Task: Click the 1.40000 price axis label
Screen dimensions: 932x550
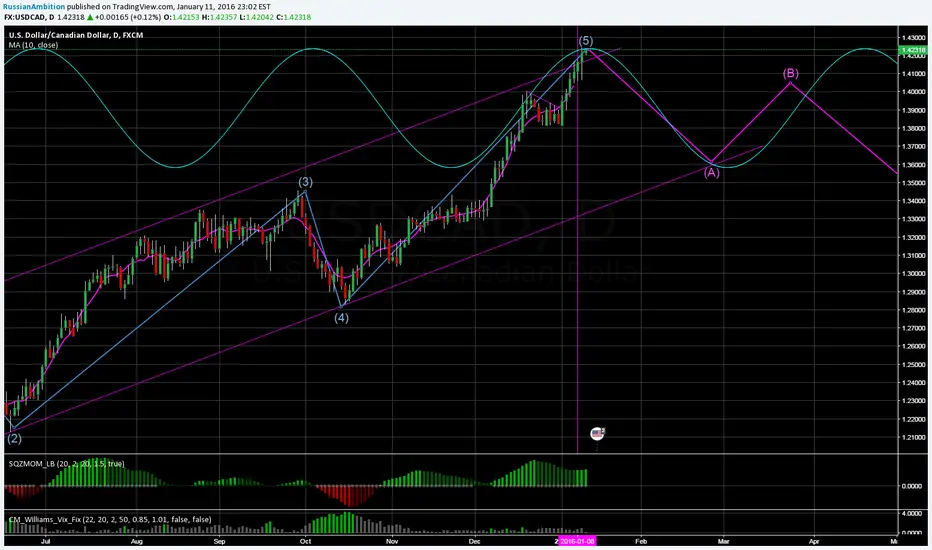Action: pos(914,92)
